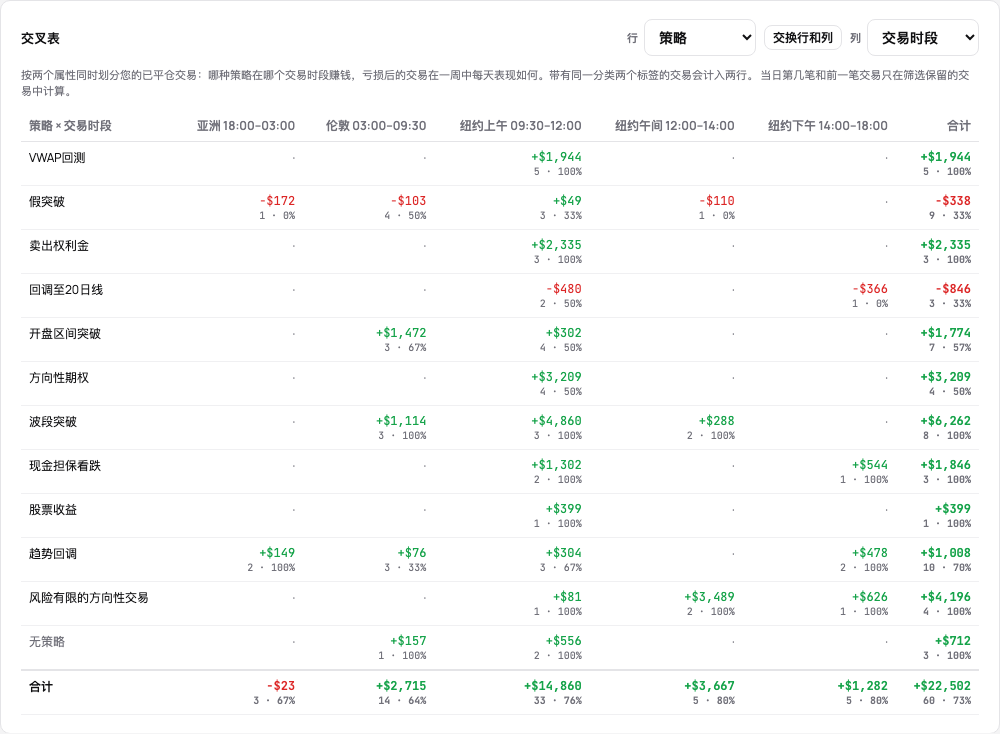Select the 股票收益 row label
1000x734 pixels.
click(x=52, y=510)
